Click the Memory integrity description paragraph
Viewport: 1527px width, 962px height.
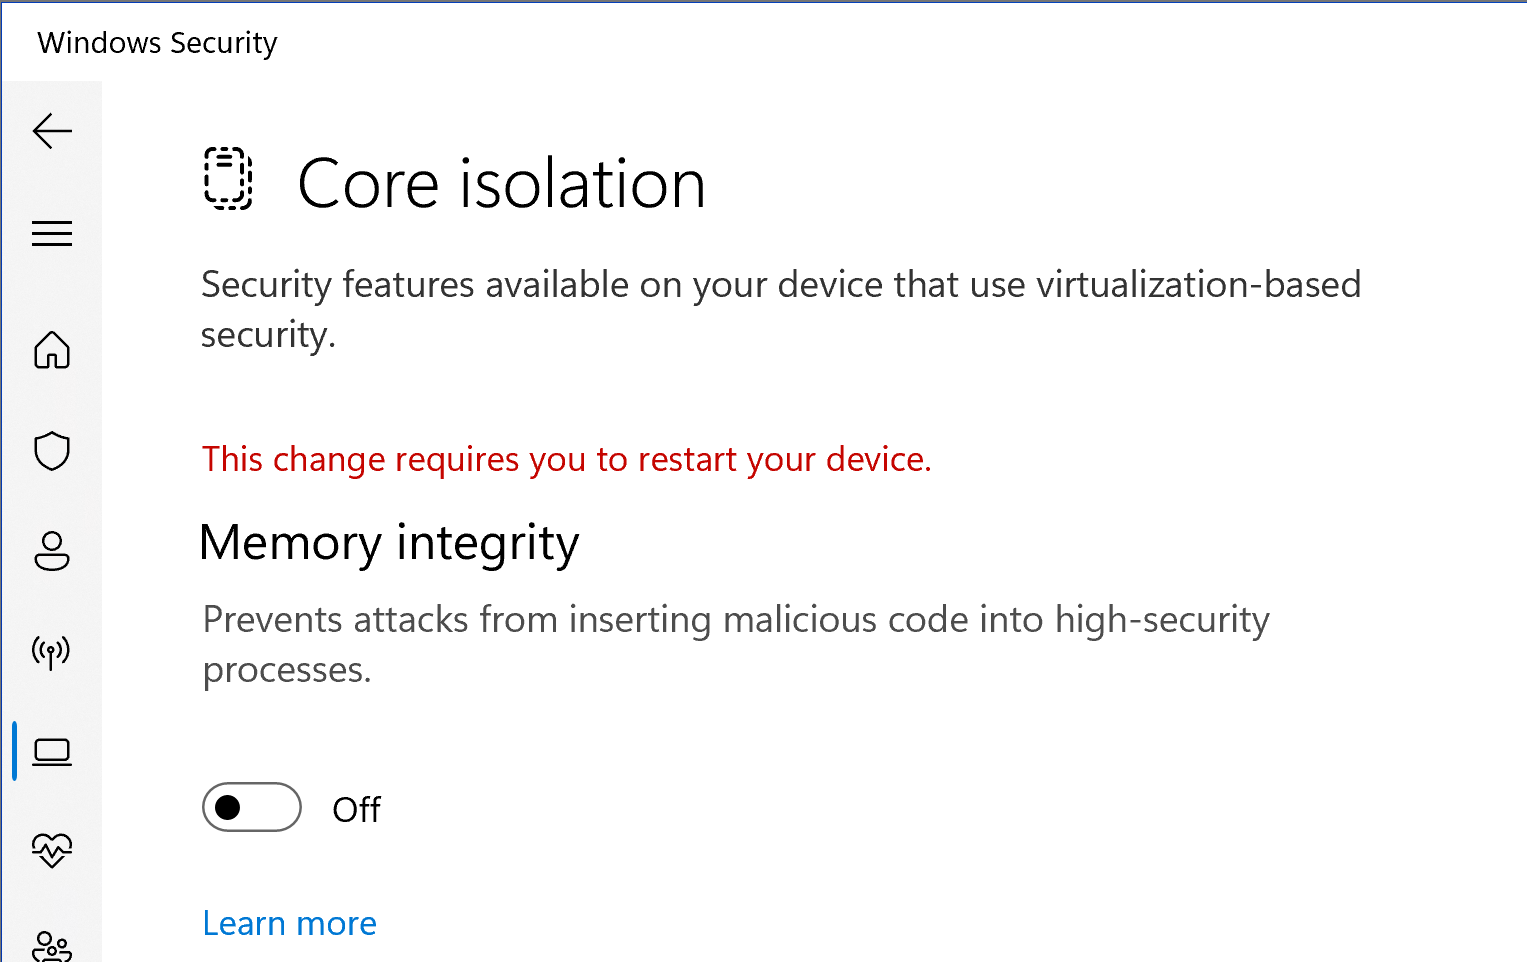point(736,645)
